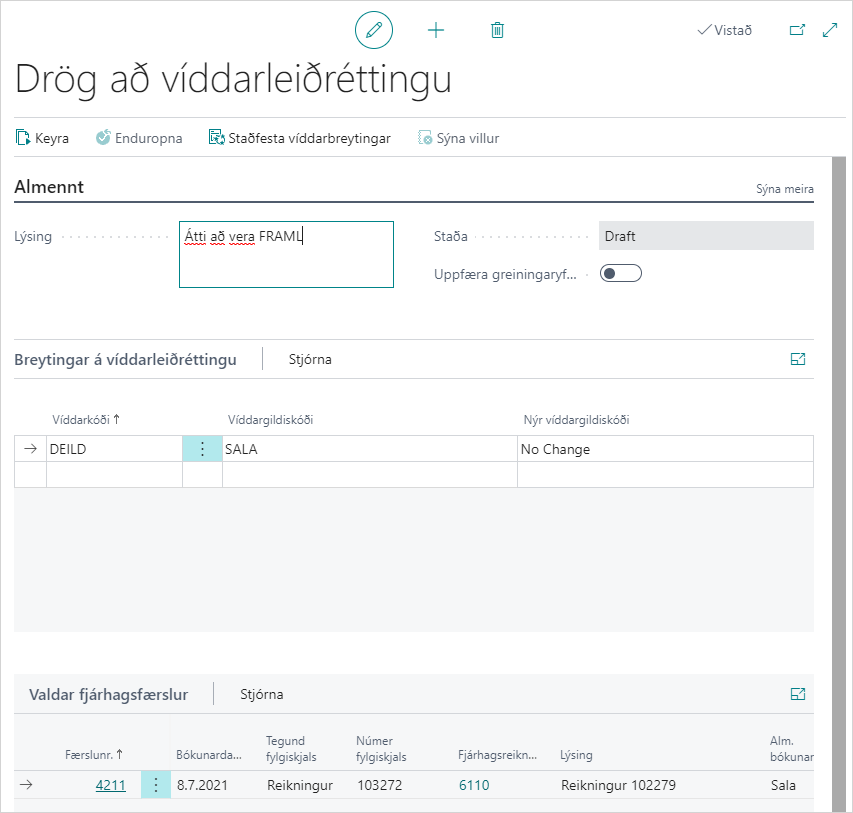Image resolution: width=853 pixels, height=813 pixels.
Task: Click into the Lýsing description text field
Action: 286,254
